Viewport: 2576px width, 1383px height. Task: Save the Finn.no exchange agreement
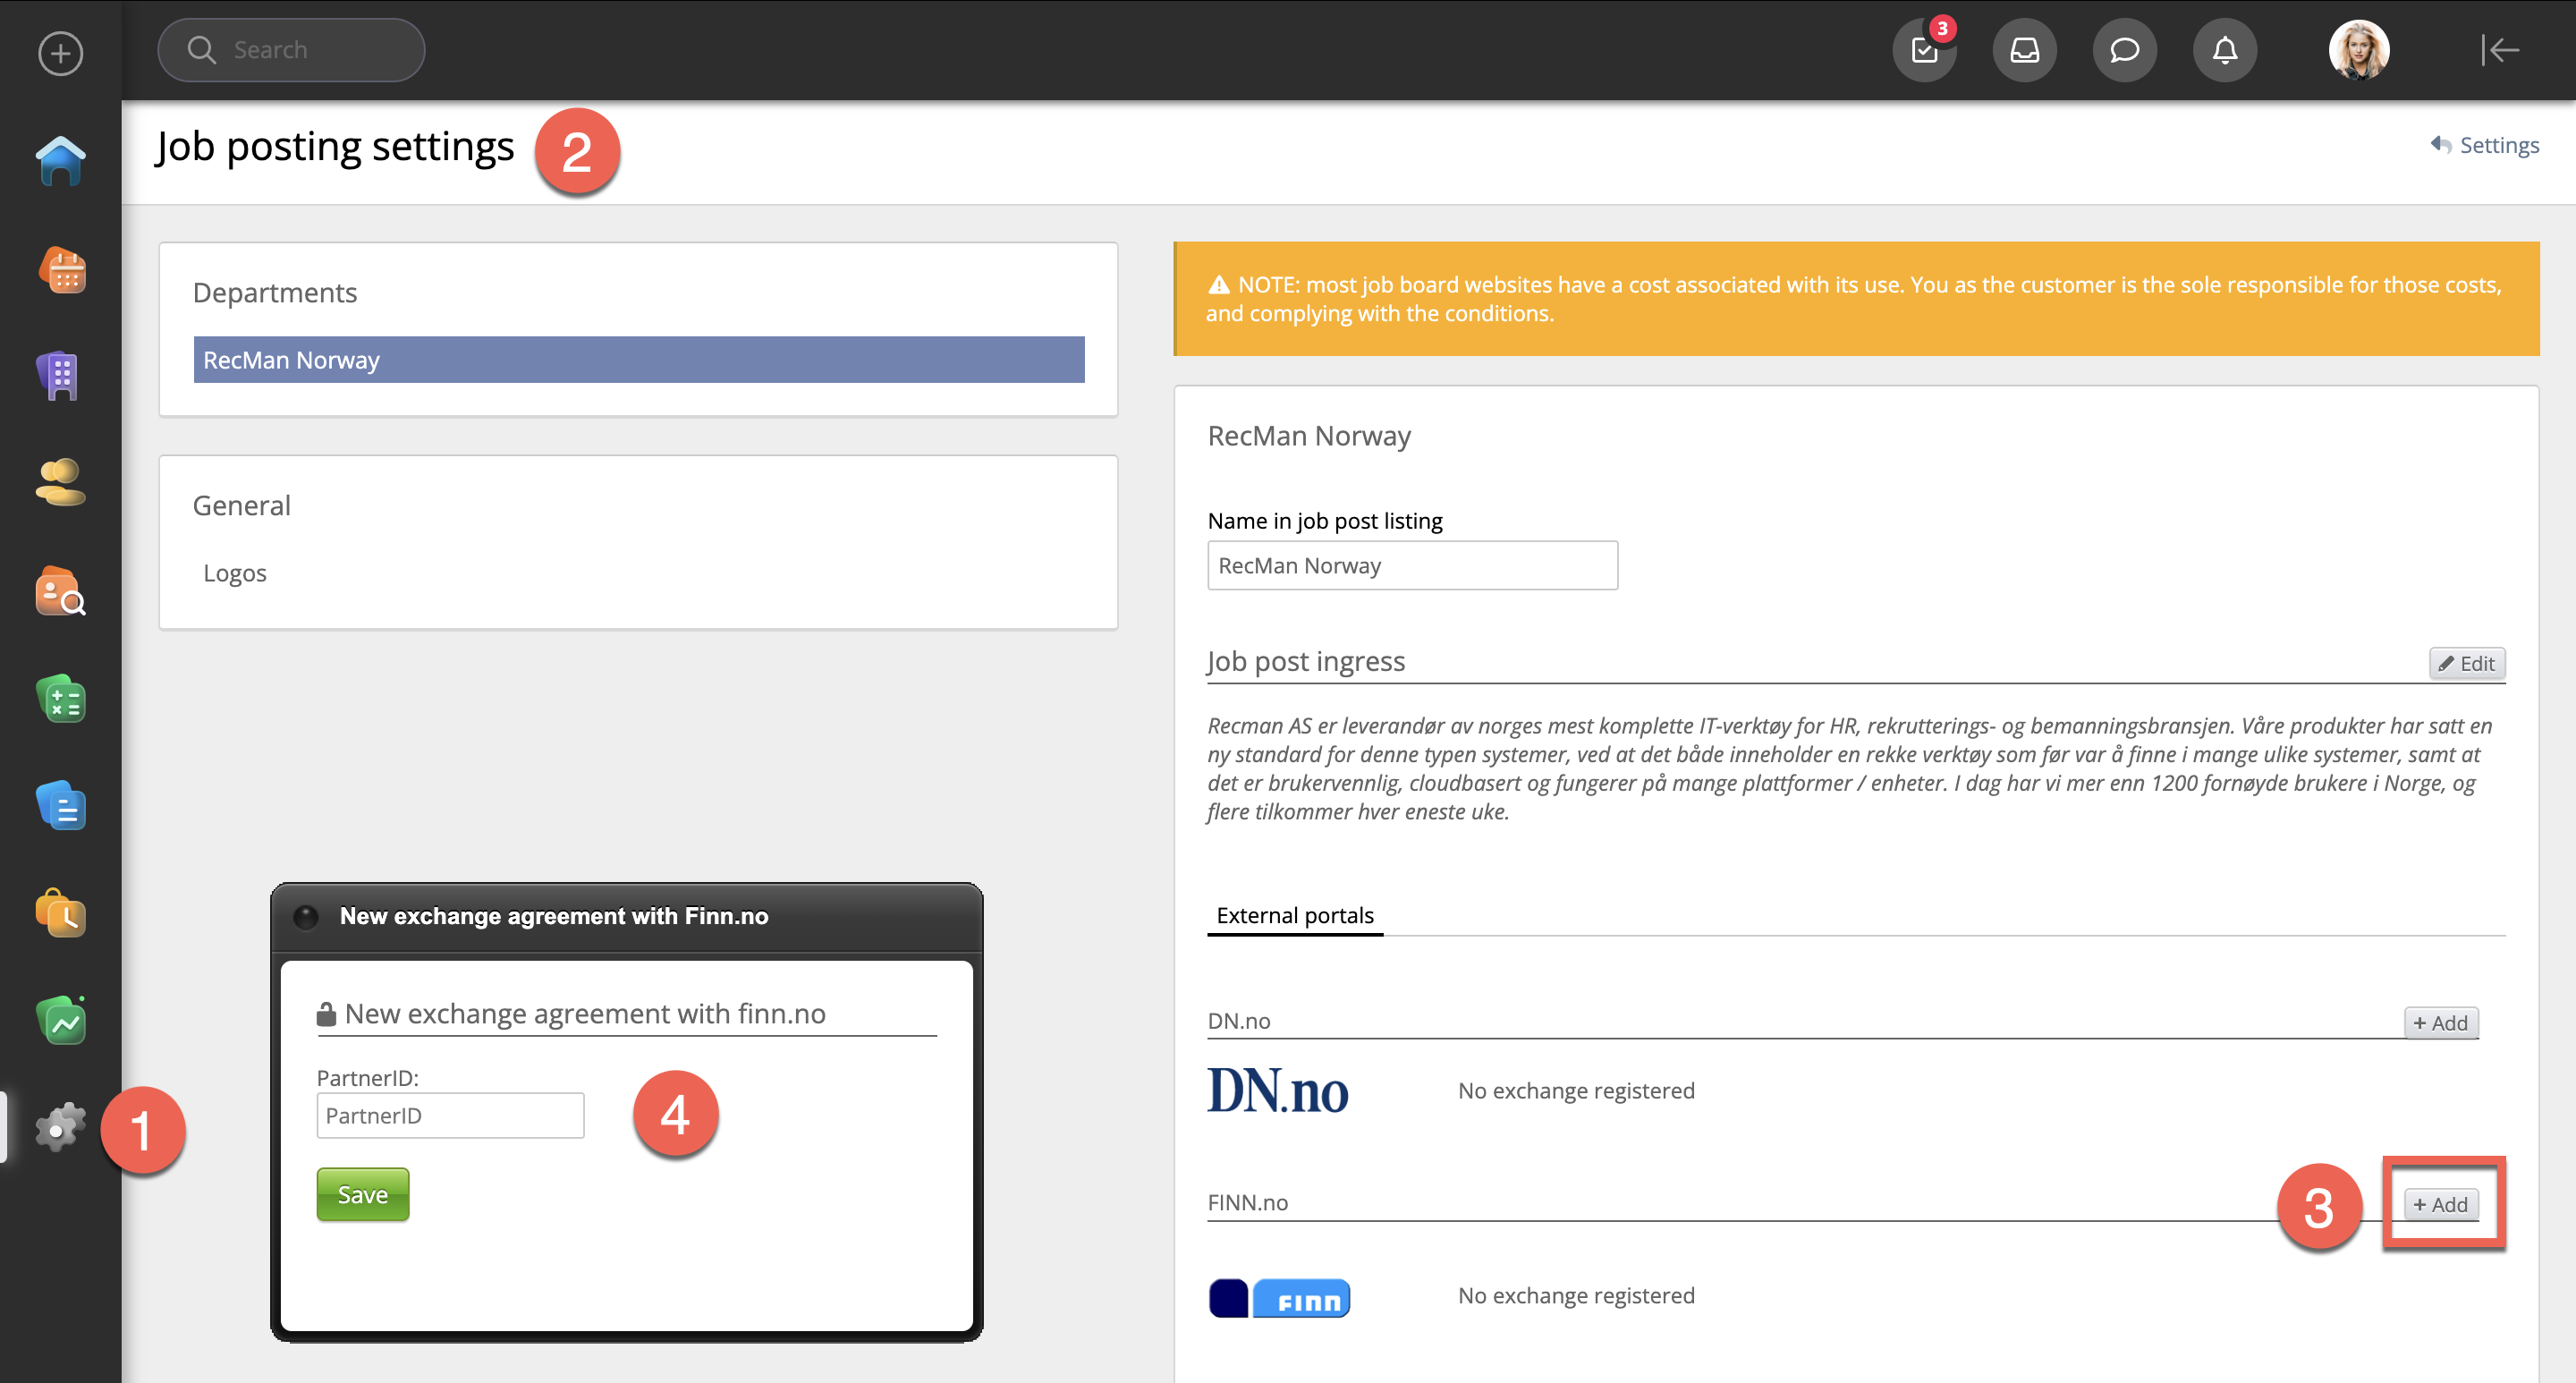[x=363, y=1194]
